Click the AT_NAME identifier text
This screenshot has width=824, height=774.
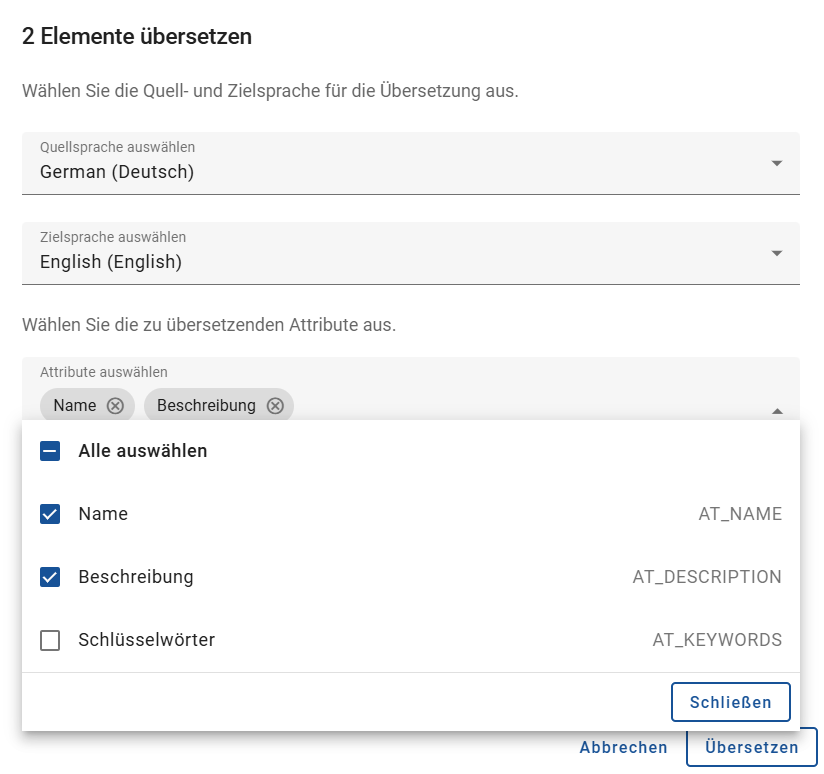pos(740,514)
